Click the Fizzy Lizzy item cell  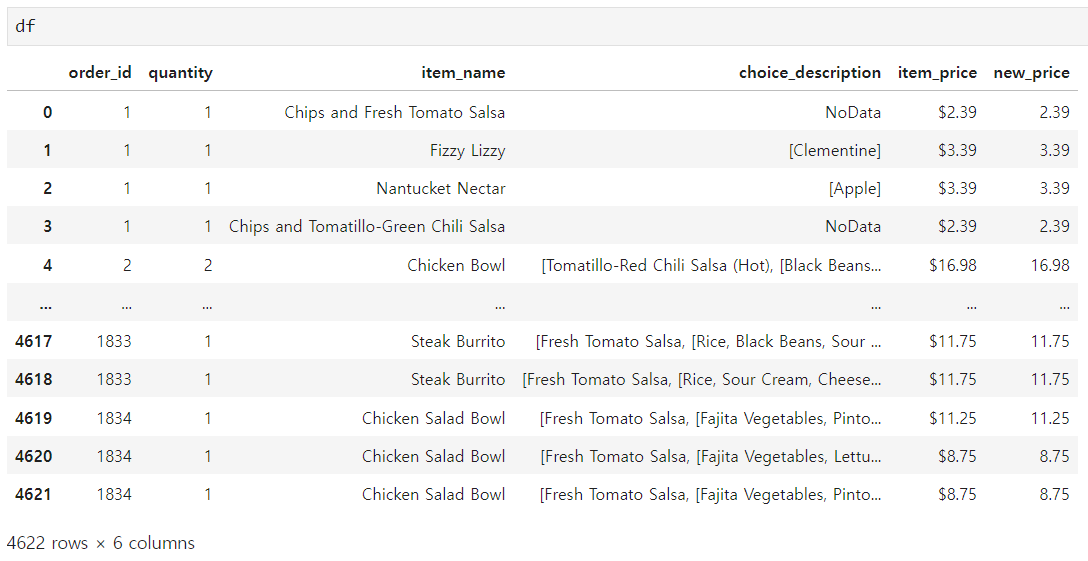tap(468, 151)
